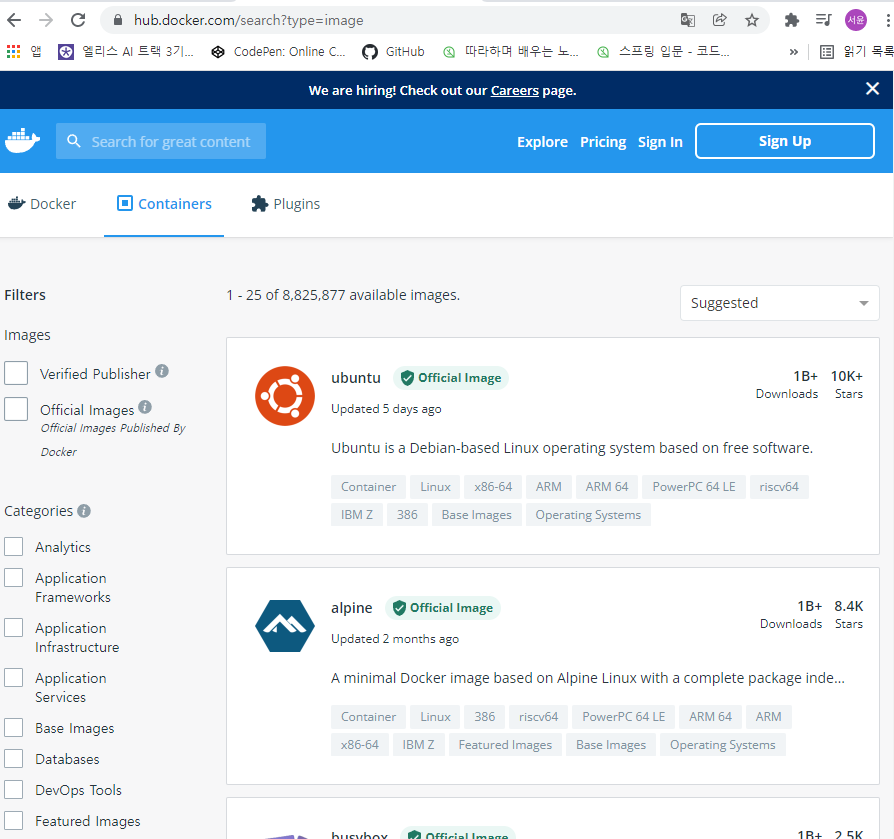Click the Categories info icon
The image size is (894, 839).
pyautogui.click(x=84, y=511)
